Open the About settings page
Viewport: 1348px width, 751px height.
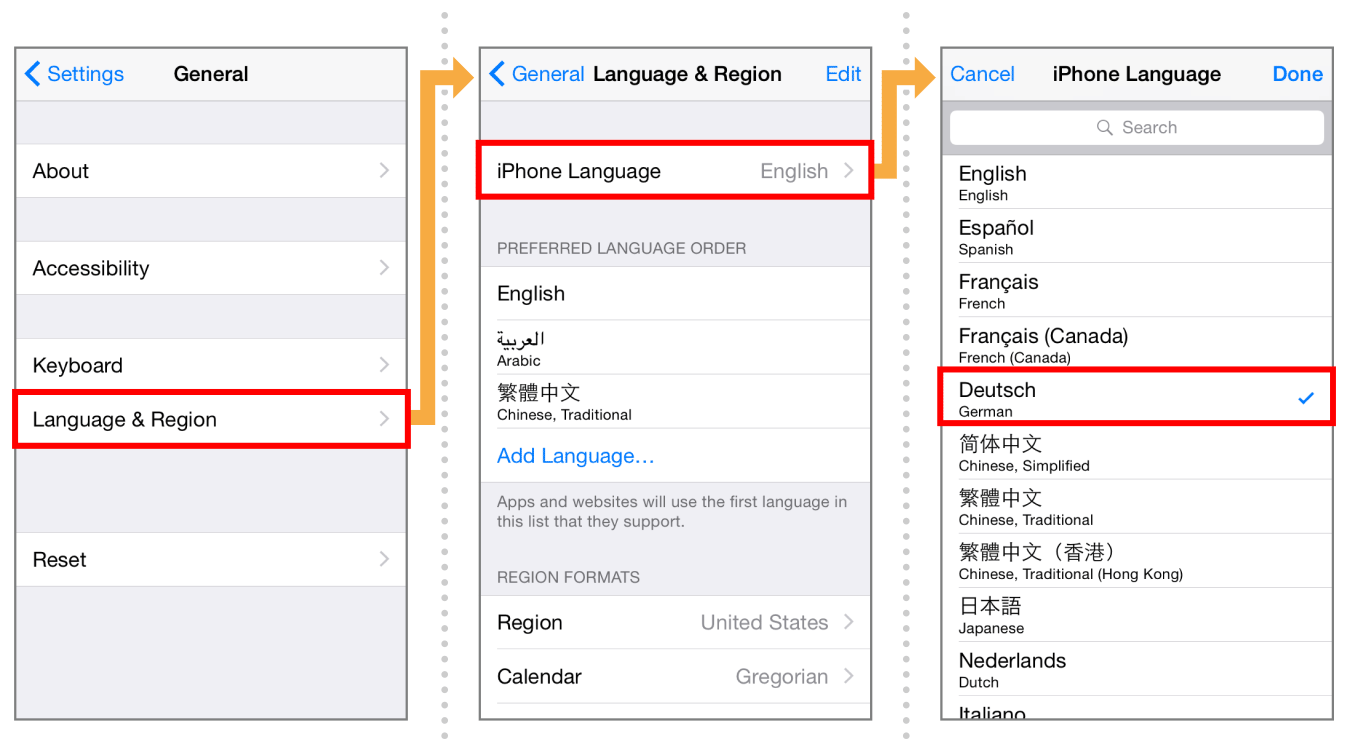pyautogui.click(x=210, y=170)
